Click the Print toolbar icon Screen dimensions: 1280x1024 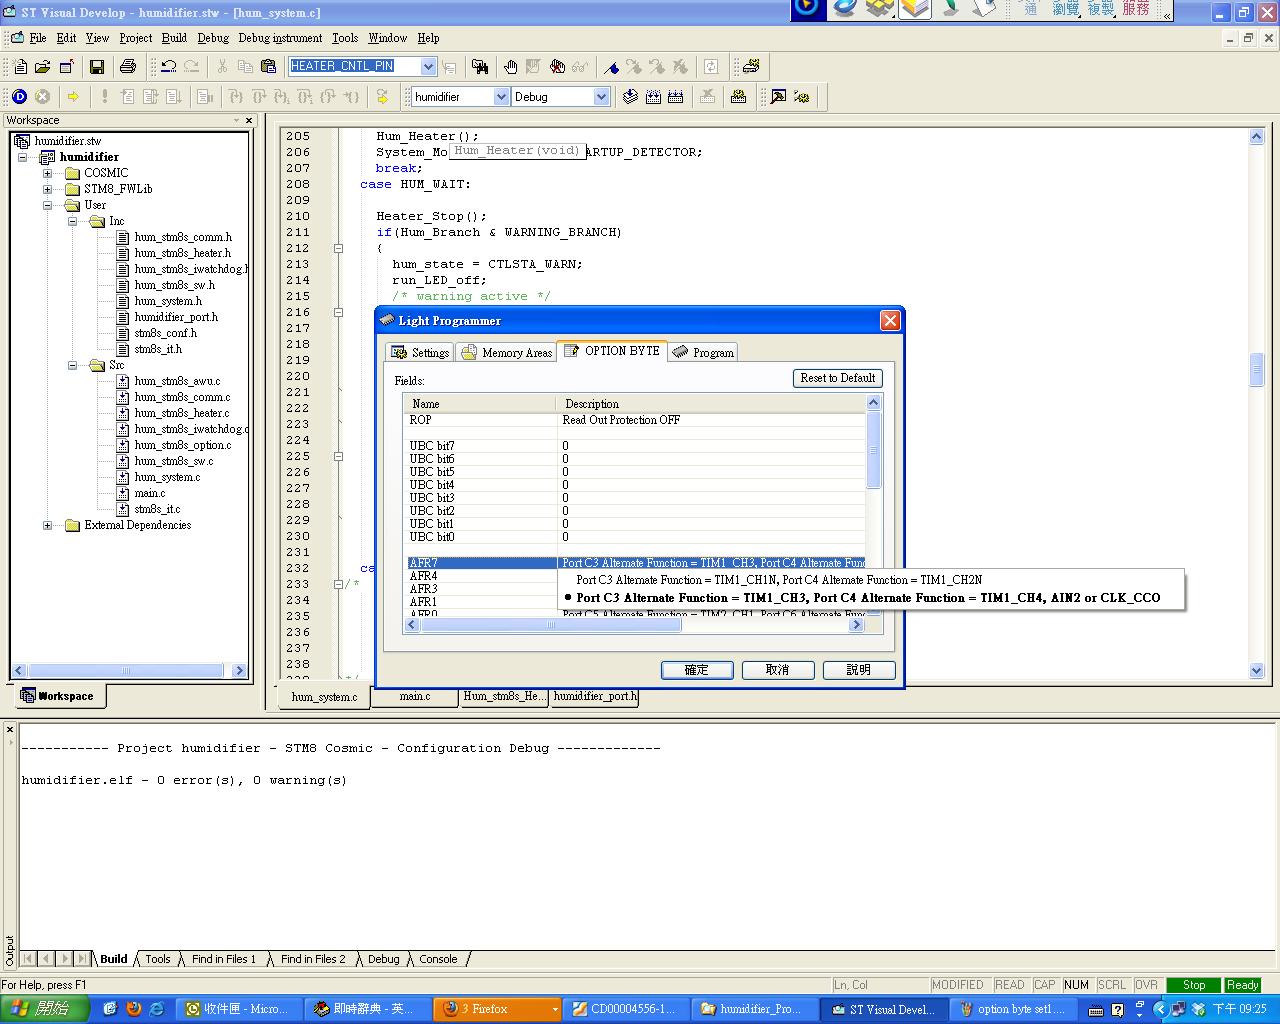(127, 67)
